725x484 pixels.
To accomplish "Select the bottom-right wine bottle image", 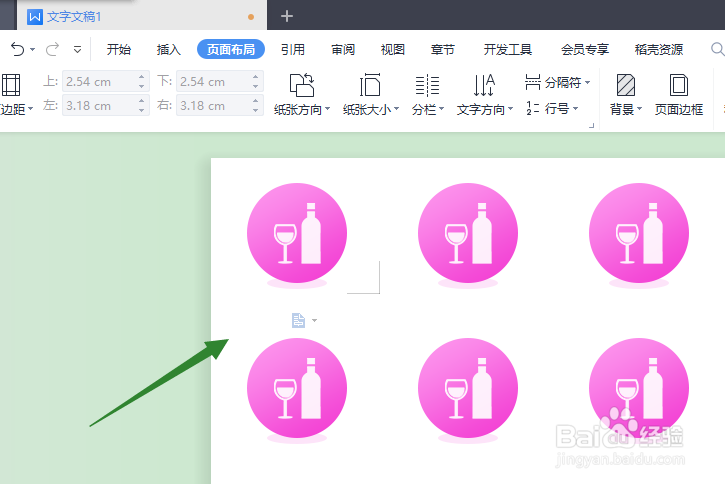I will 639,391.
